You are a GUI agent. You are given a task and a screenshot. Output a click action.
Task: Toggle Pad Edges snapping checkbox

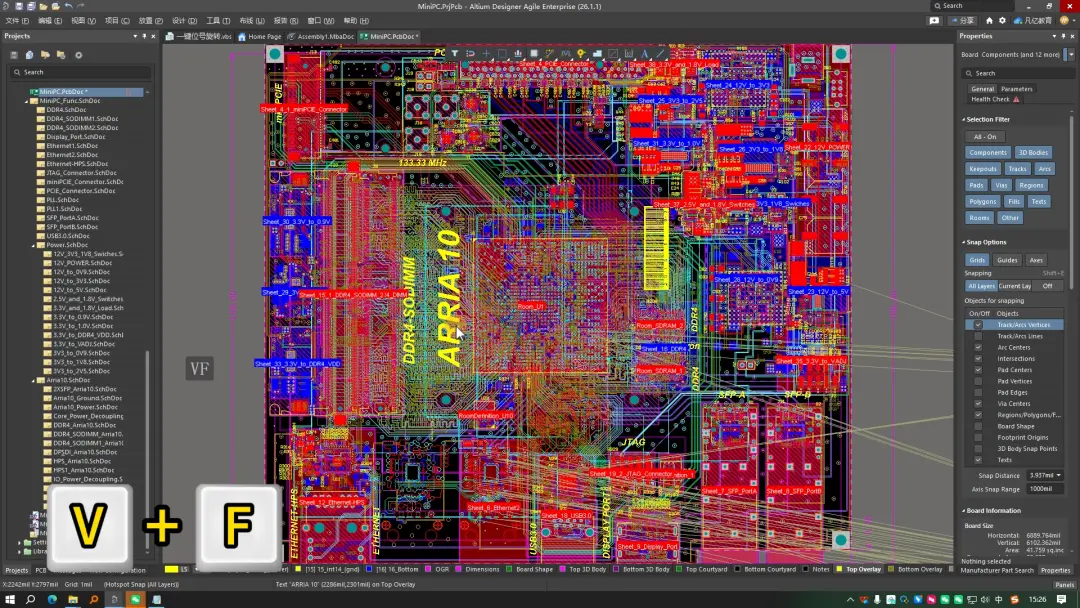978,392
